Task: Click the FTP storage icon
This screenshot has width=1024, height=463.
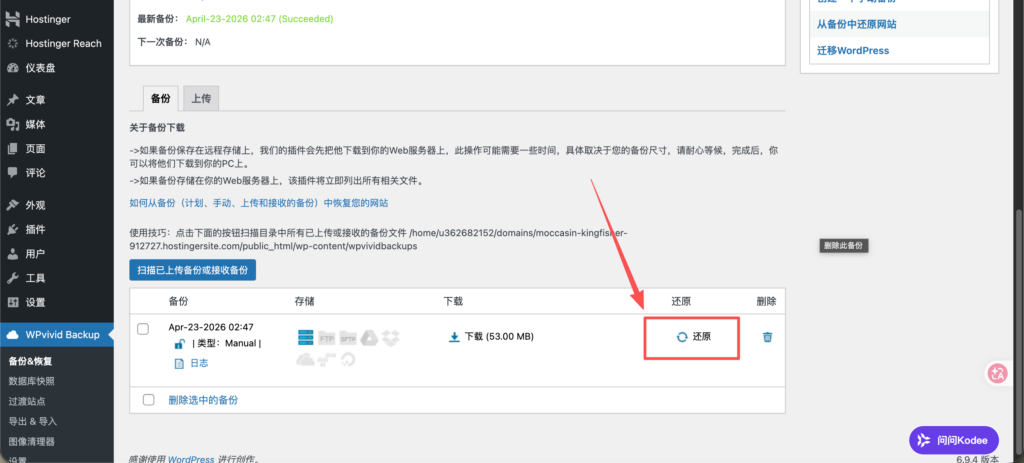Action: tap(327, 338)
